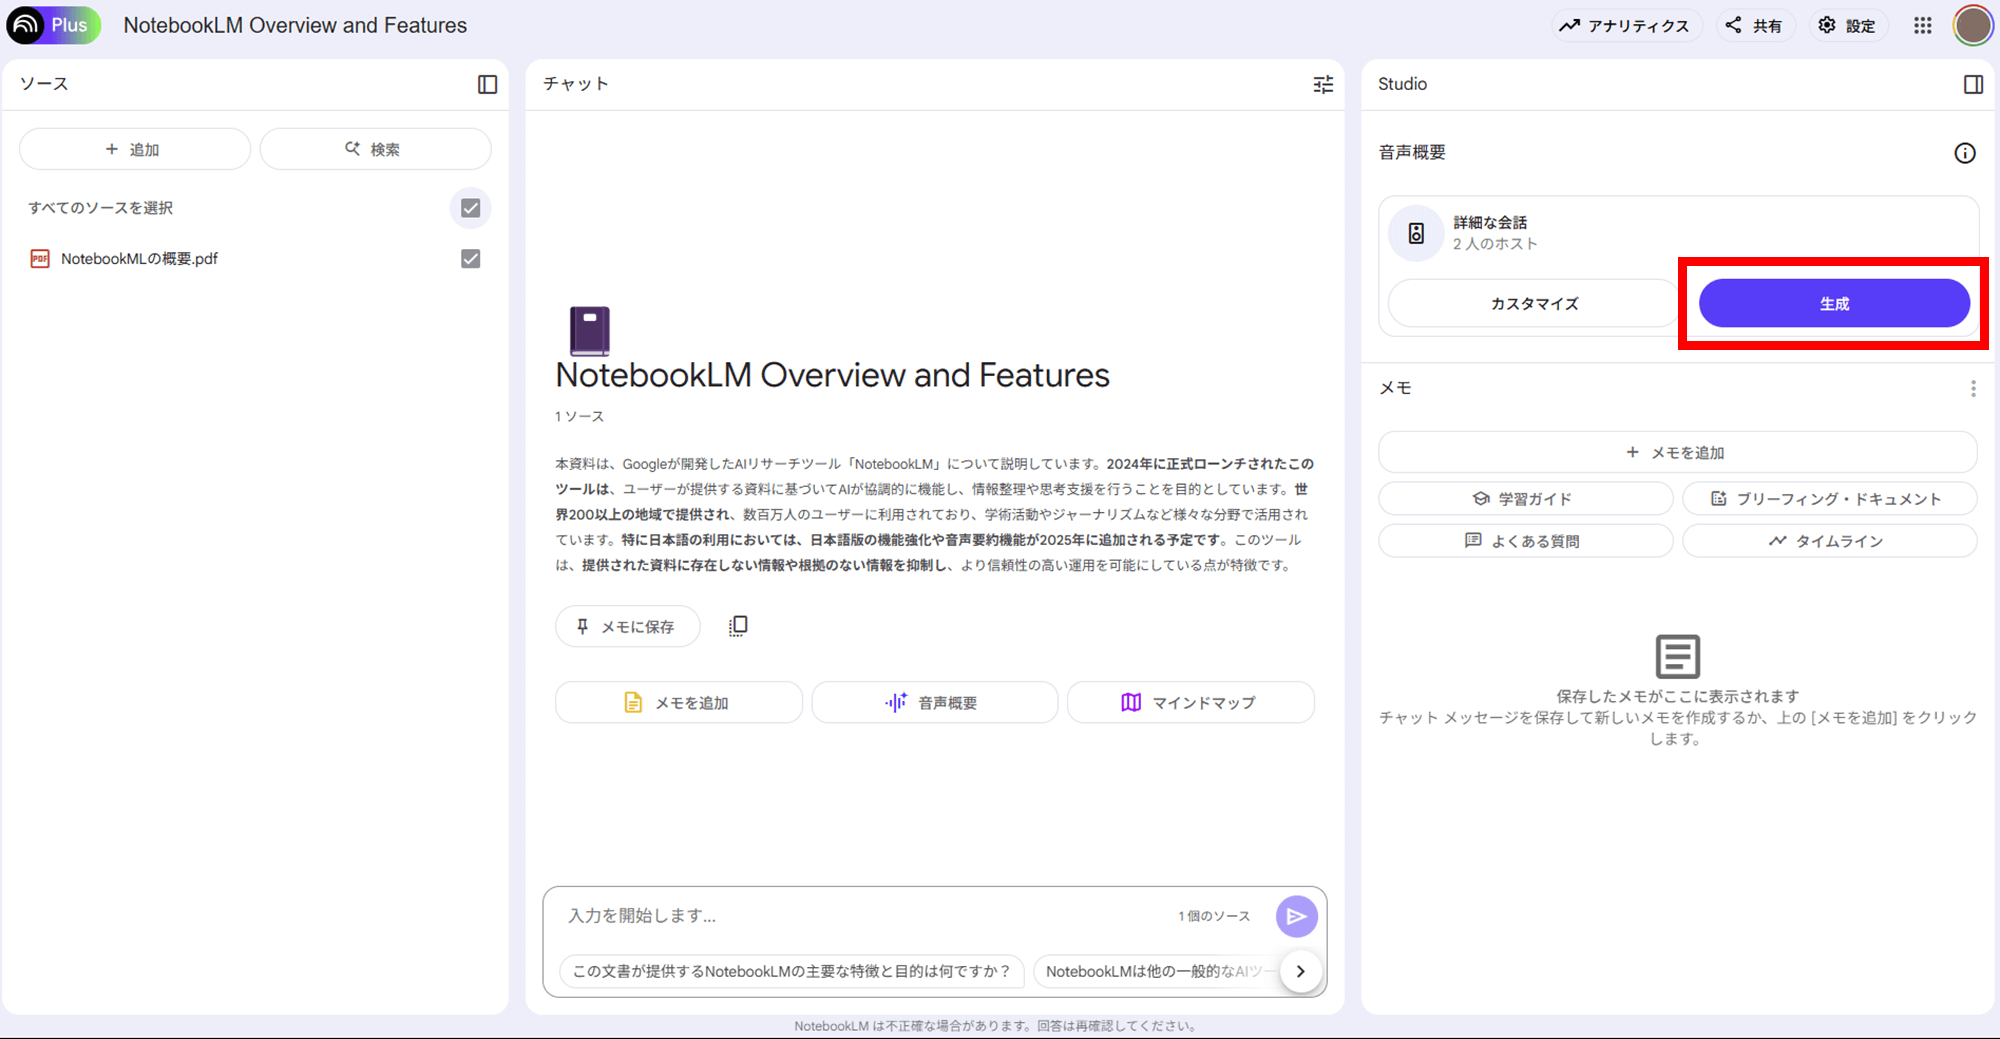Screen dimensions: 2000x1039
Task: Click the NotebookMLの概要.pdf file icon
Action: 40,259
